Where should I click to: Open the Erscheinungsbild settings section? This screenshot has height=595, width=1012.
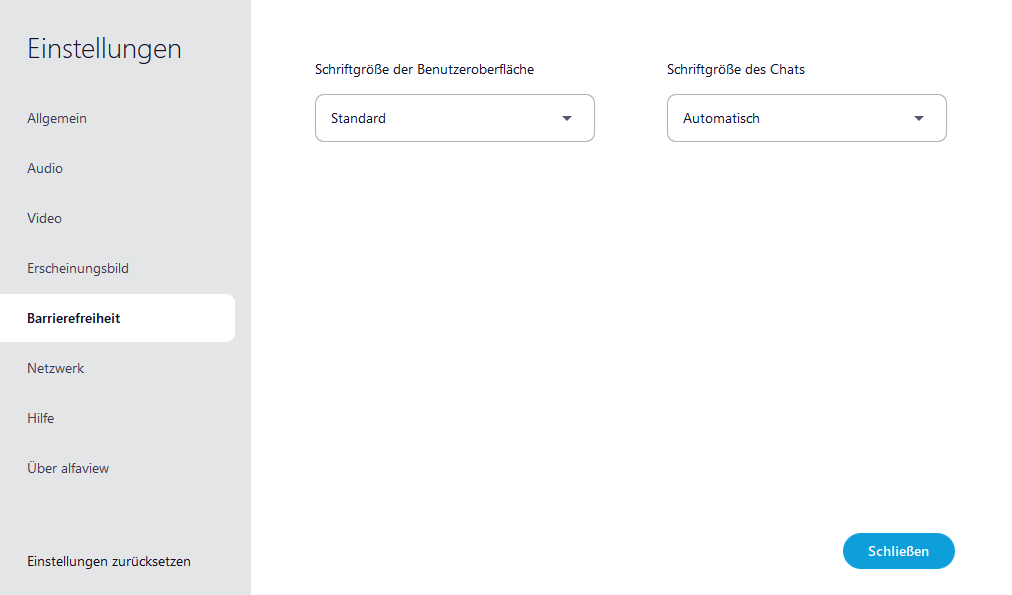[x=79, y=268]
